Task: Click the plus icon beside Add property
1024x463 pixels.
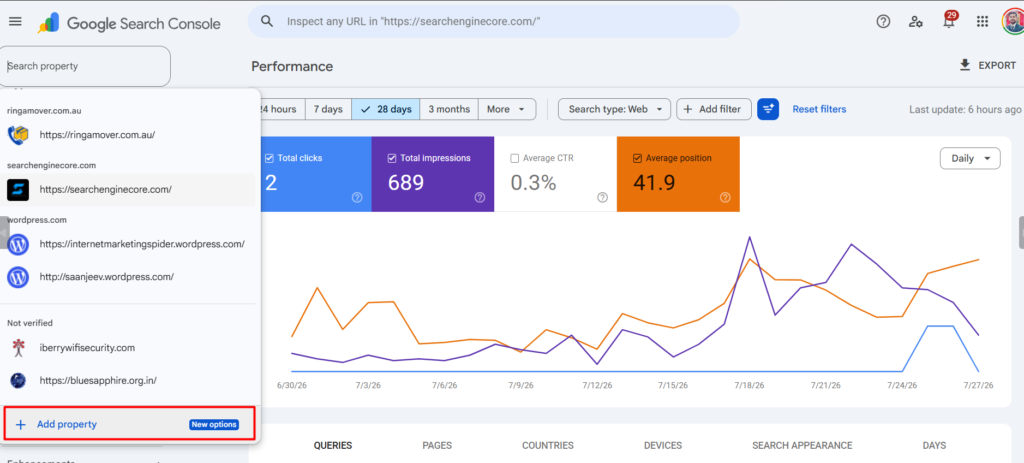Action: 20,424
